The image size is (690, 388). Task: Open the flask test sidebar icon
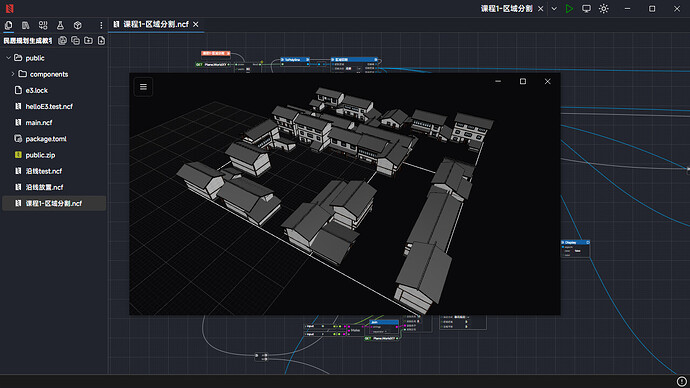click(x=60, y=25)
